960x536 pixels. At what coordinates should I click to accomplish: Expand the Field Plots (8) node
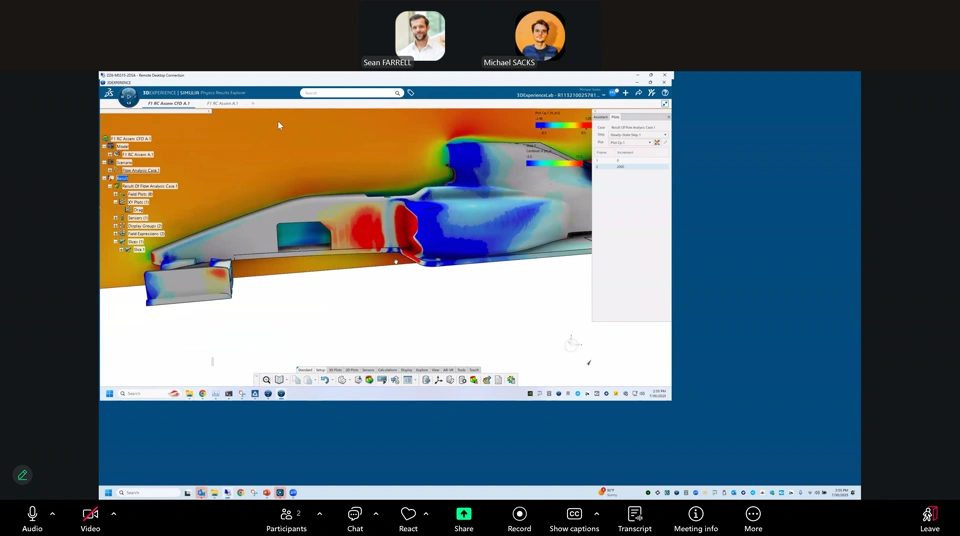coord(116,194)
